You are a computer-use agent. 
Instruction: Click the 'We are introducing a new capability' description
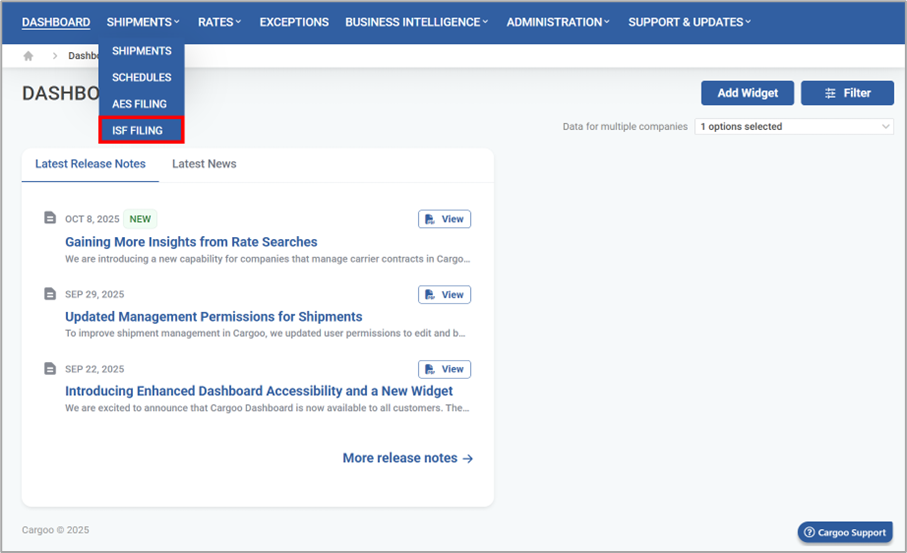tap(267, 259)
